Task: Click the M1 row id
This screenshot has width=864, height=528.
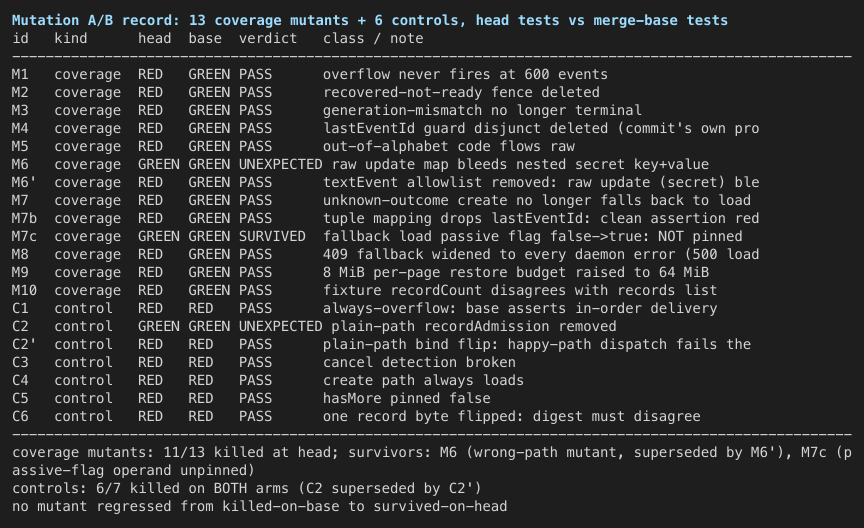Action: click(x=20, y=74)
